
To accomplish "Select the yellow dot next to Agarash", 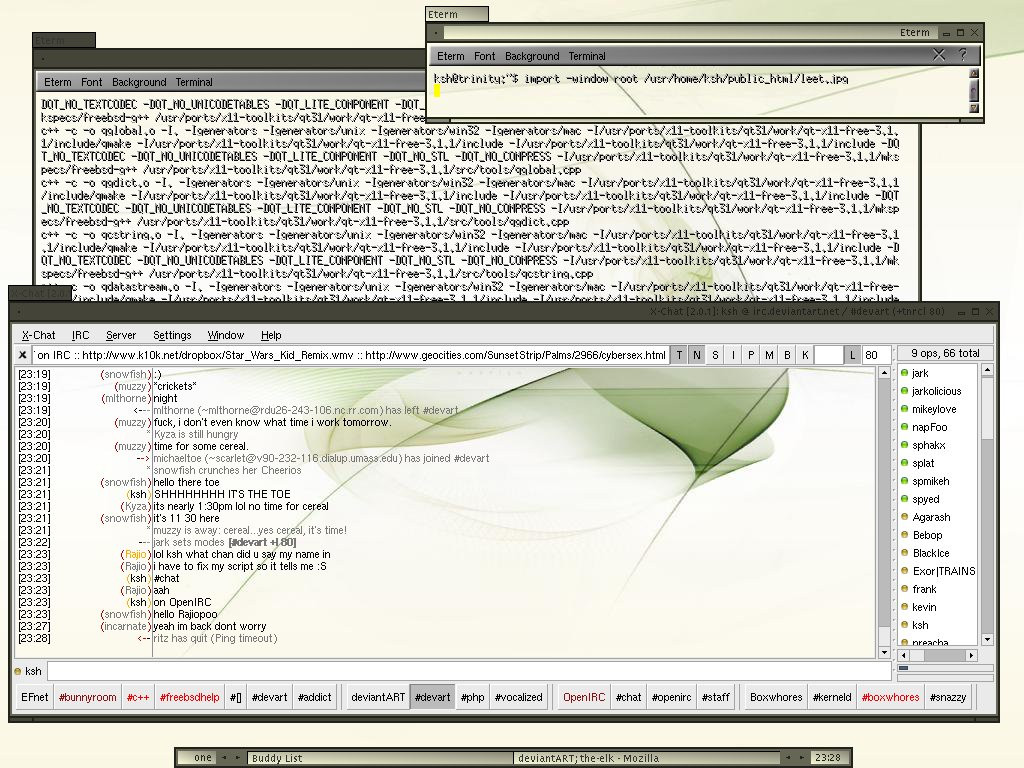I will coord(904,517).
